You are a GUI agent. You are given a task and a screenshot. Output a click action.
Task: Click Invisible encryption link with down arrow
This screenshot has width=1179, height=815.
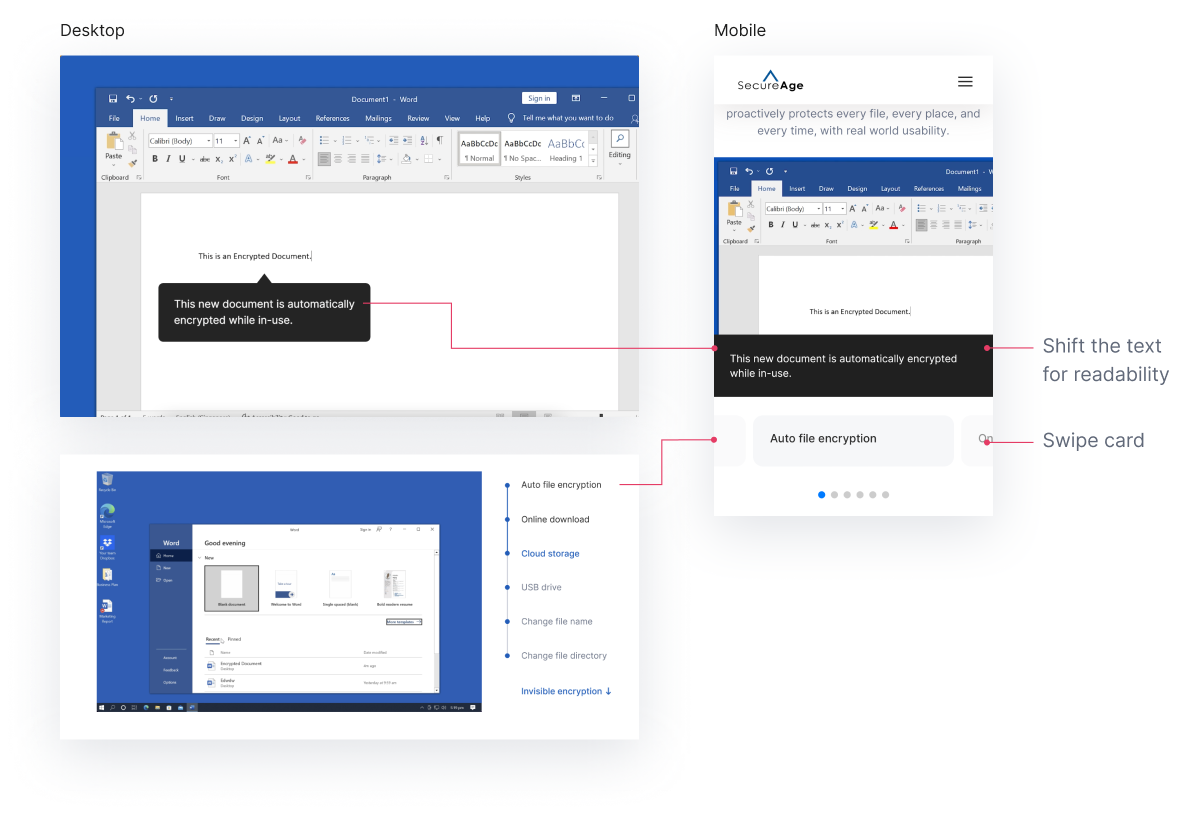(x=566, y=691)
